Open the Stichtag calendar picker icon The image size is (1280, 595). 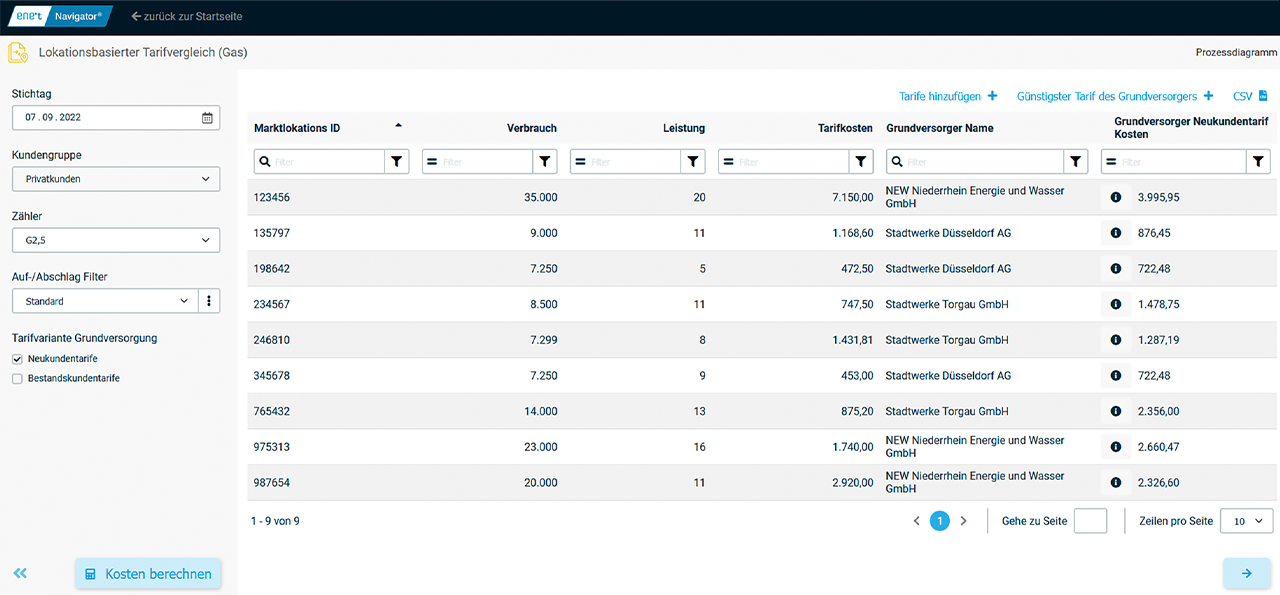(x=207, y=118)
